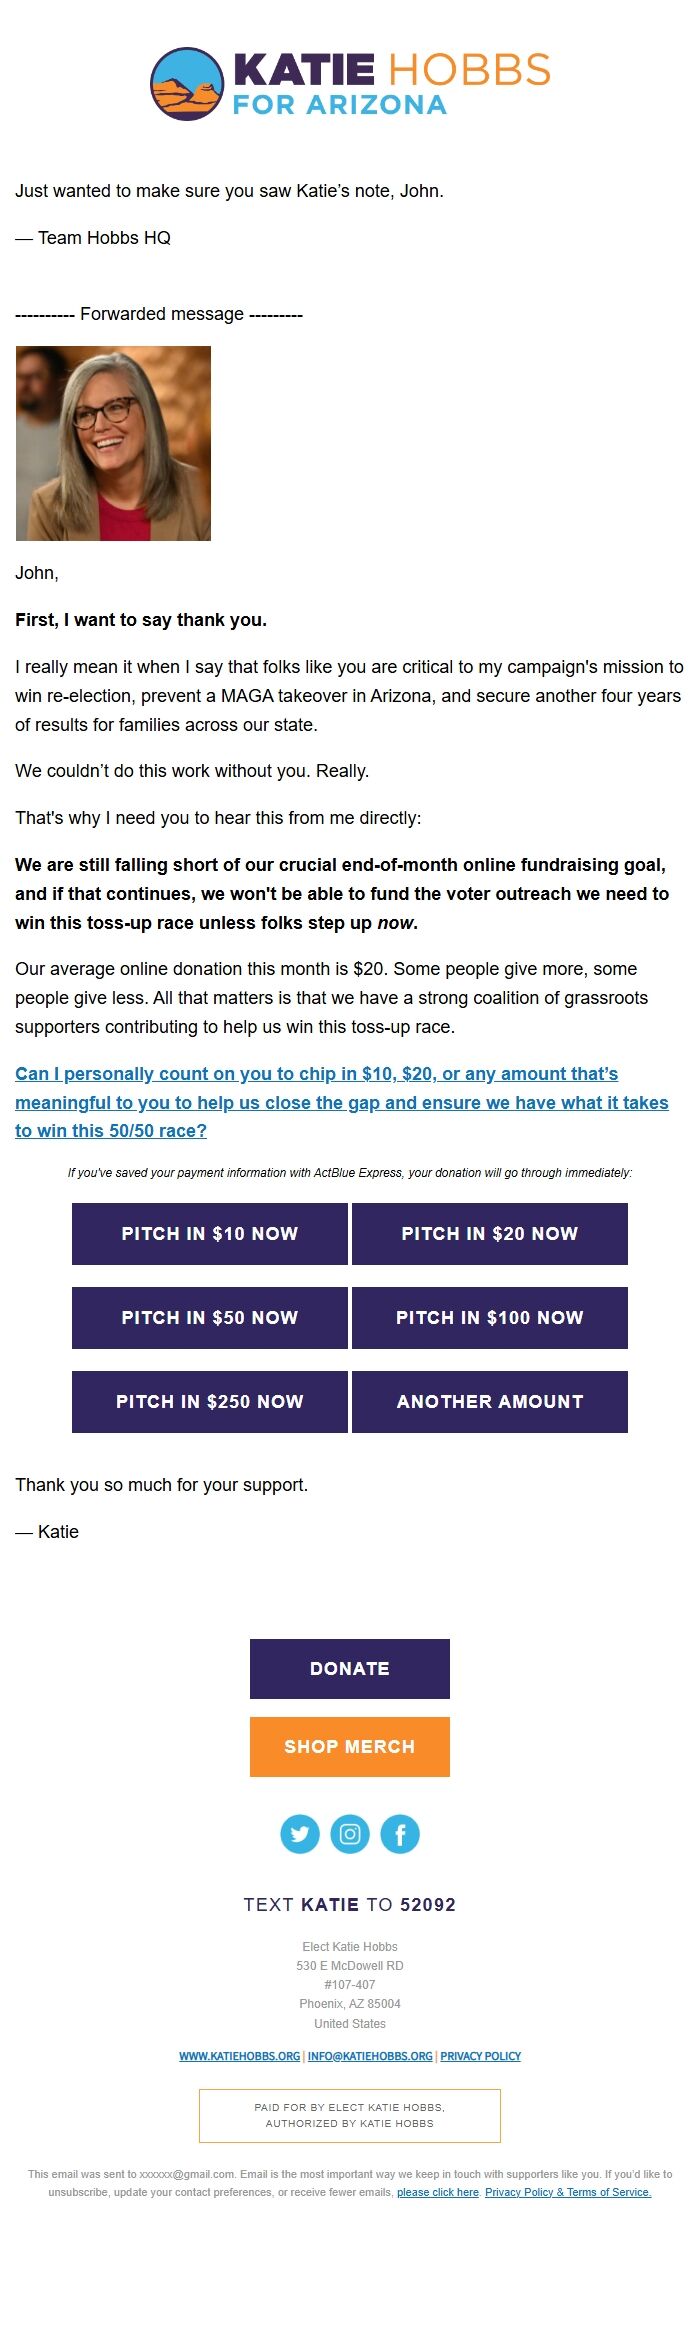The width and height of the screenshot is (700, 2340).
Task: Click the Facebook icon
Action: coord(399,1833)
